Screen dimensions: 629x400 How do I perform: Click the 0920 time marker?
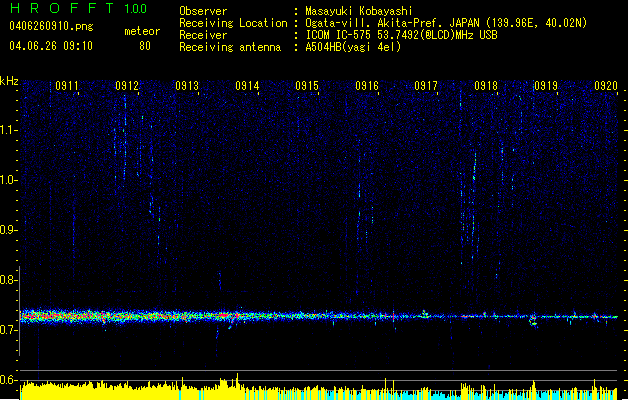pos(606,86)
